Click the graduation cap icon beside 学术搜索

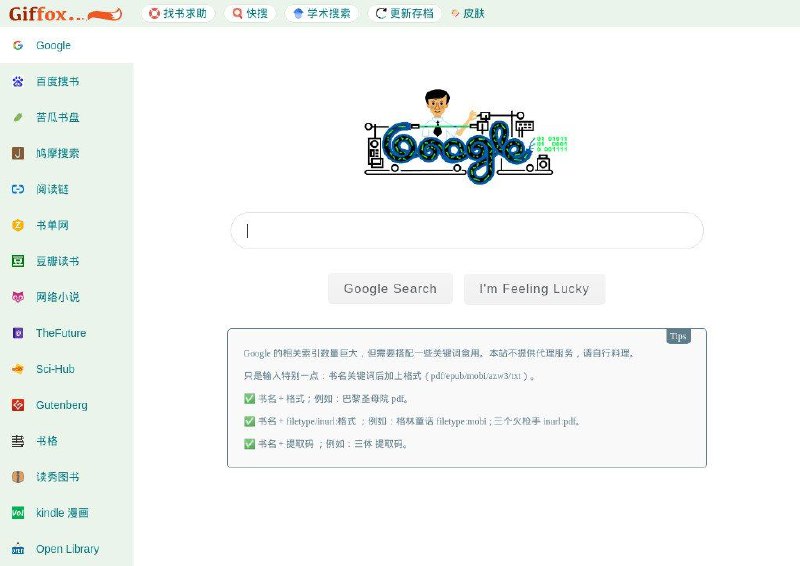(x=298, y=13)
